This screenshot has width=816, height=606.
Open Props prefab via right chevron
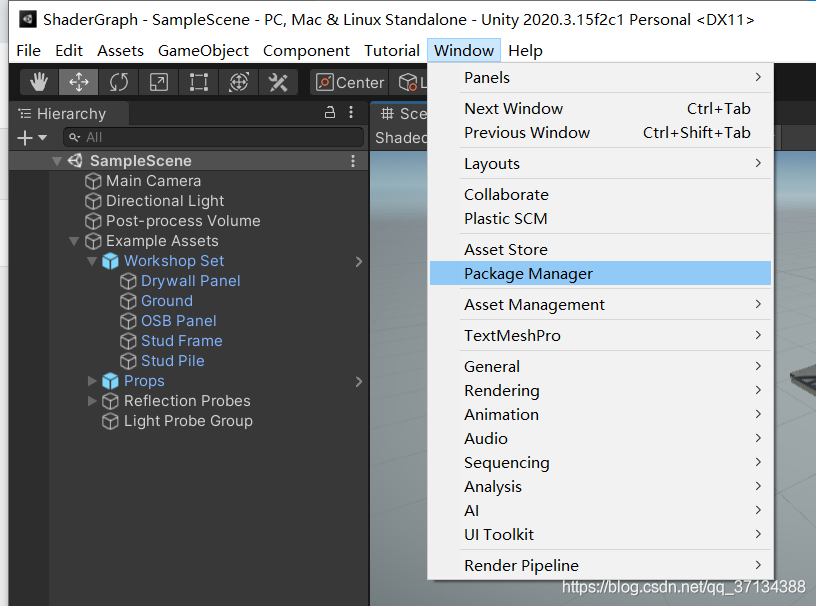coord(359,382)
